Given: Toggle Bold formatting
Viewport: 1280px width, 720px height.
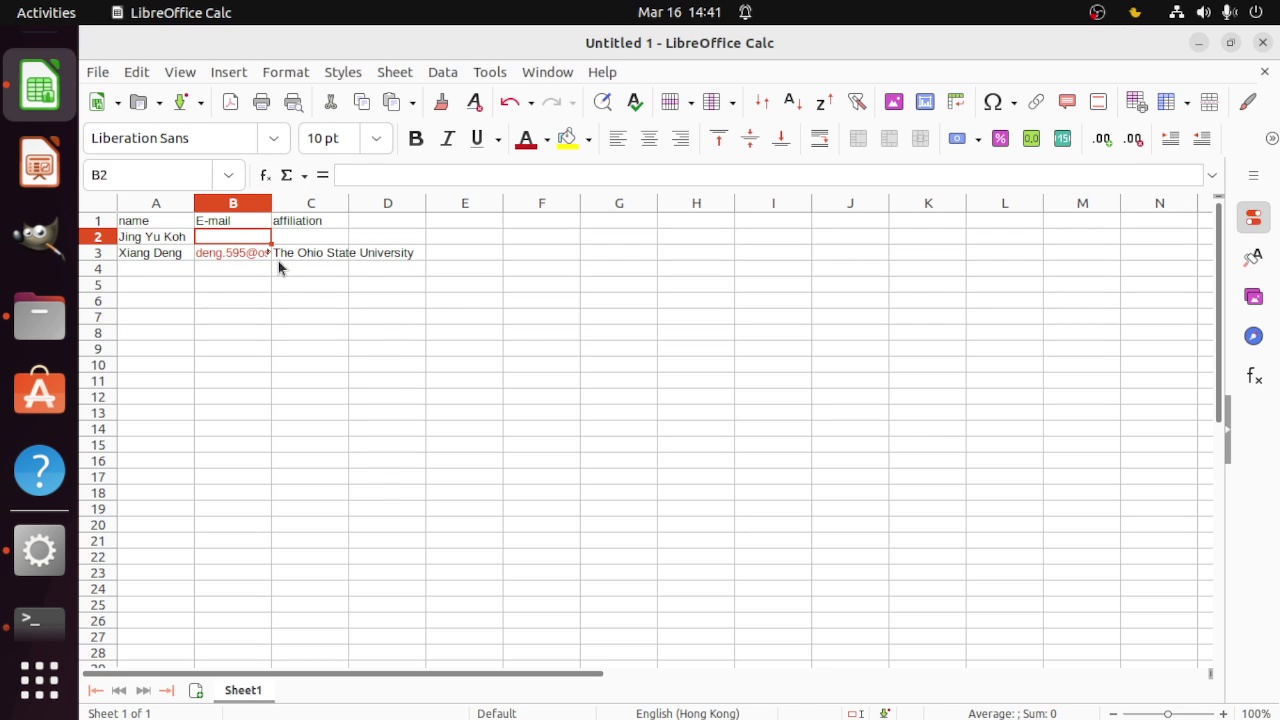Looking at the screenshot, I should (416, 139).
